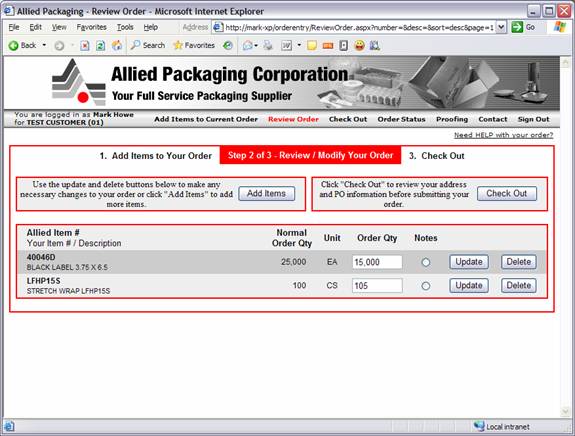Click the page vertical scrollbar down arrow
575x436 pixels.
(565, 412)
